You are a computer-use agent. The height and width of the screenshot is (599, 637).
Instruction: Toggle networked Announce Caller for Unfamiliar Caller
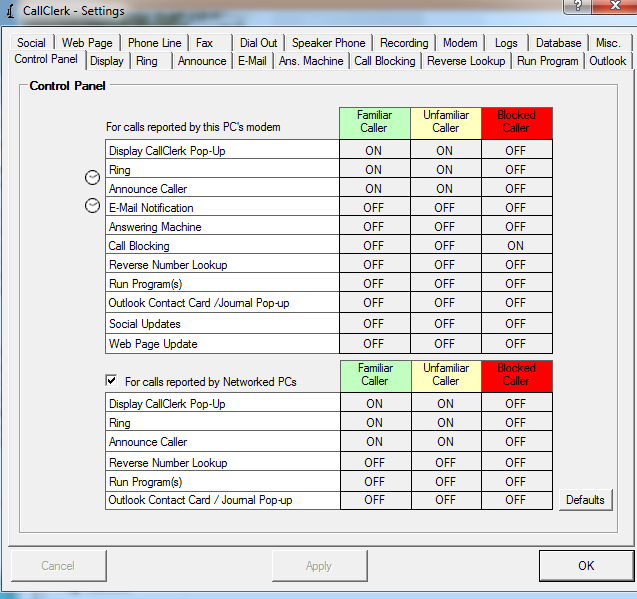[446, 441]
